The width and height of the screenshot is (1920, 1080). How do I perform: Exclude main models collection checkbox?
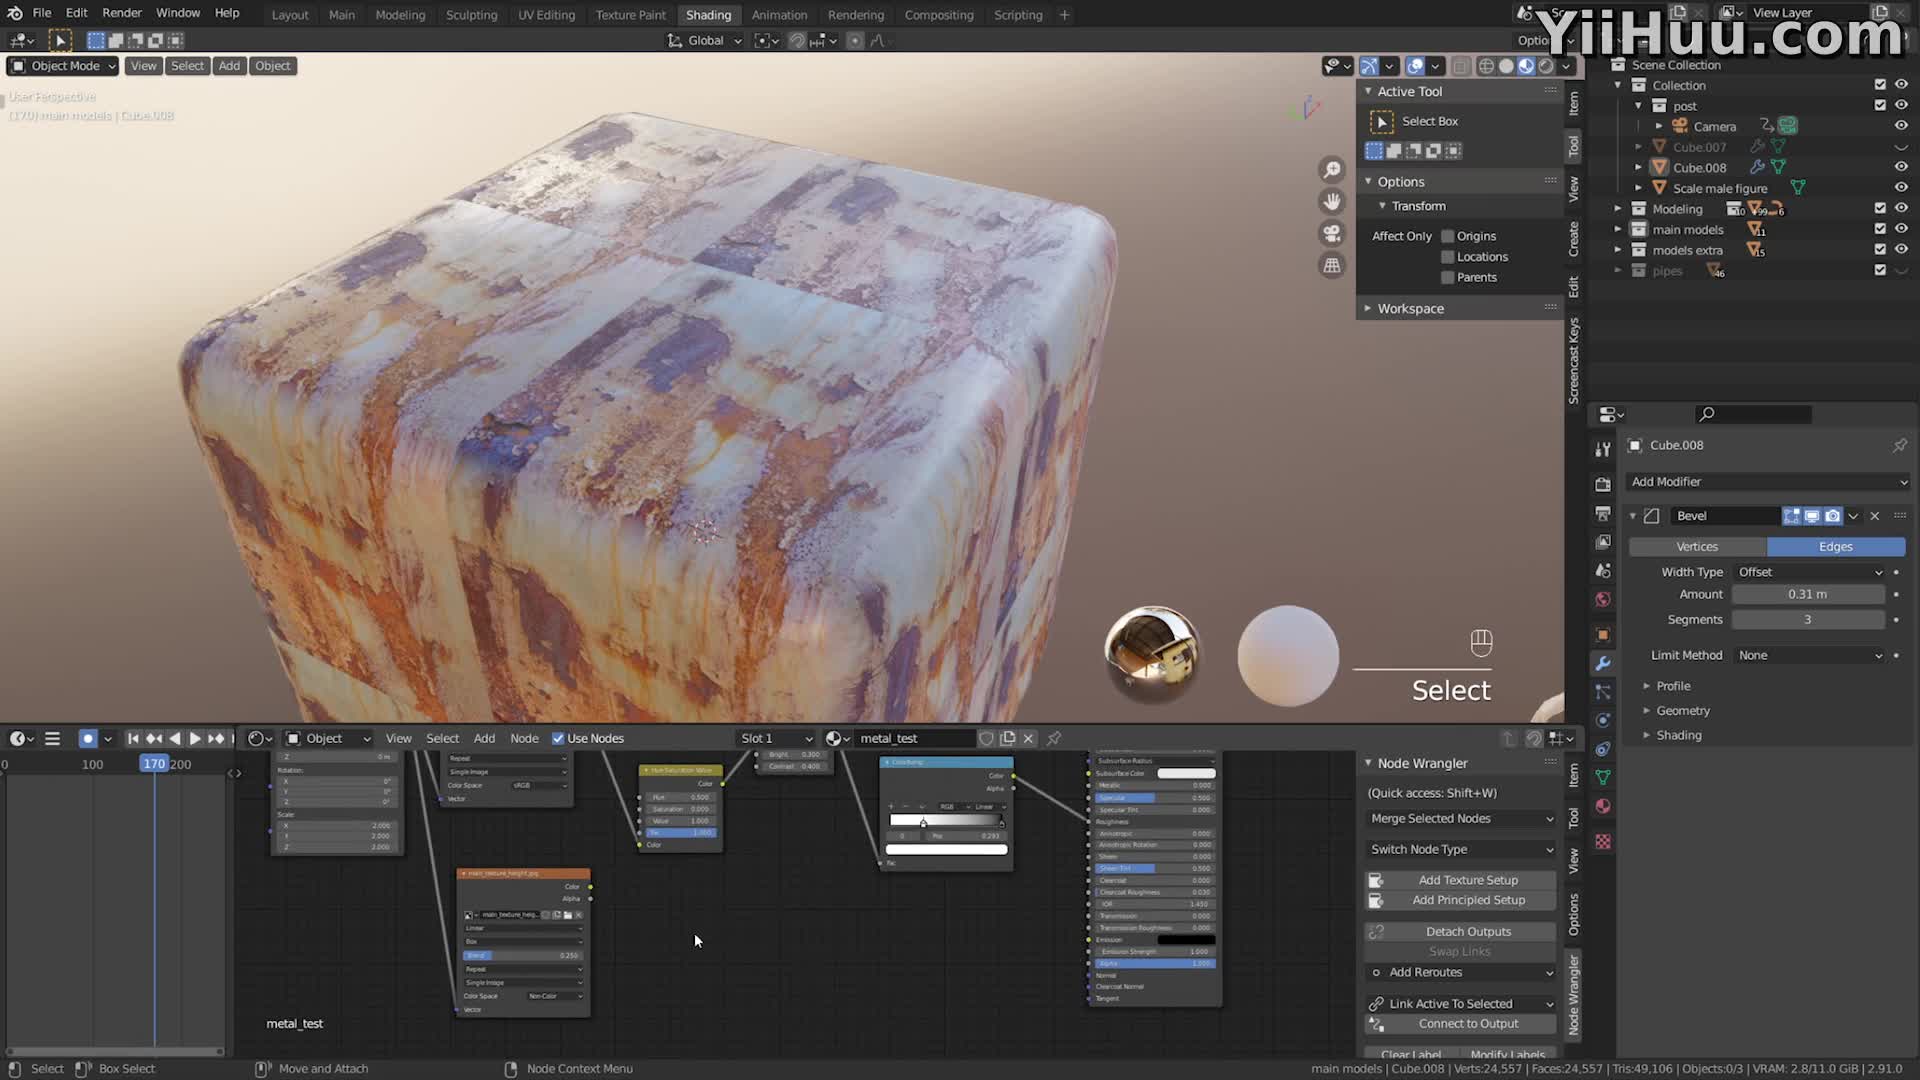(1880, 229)
